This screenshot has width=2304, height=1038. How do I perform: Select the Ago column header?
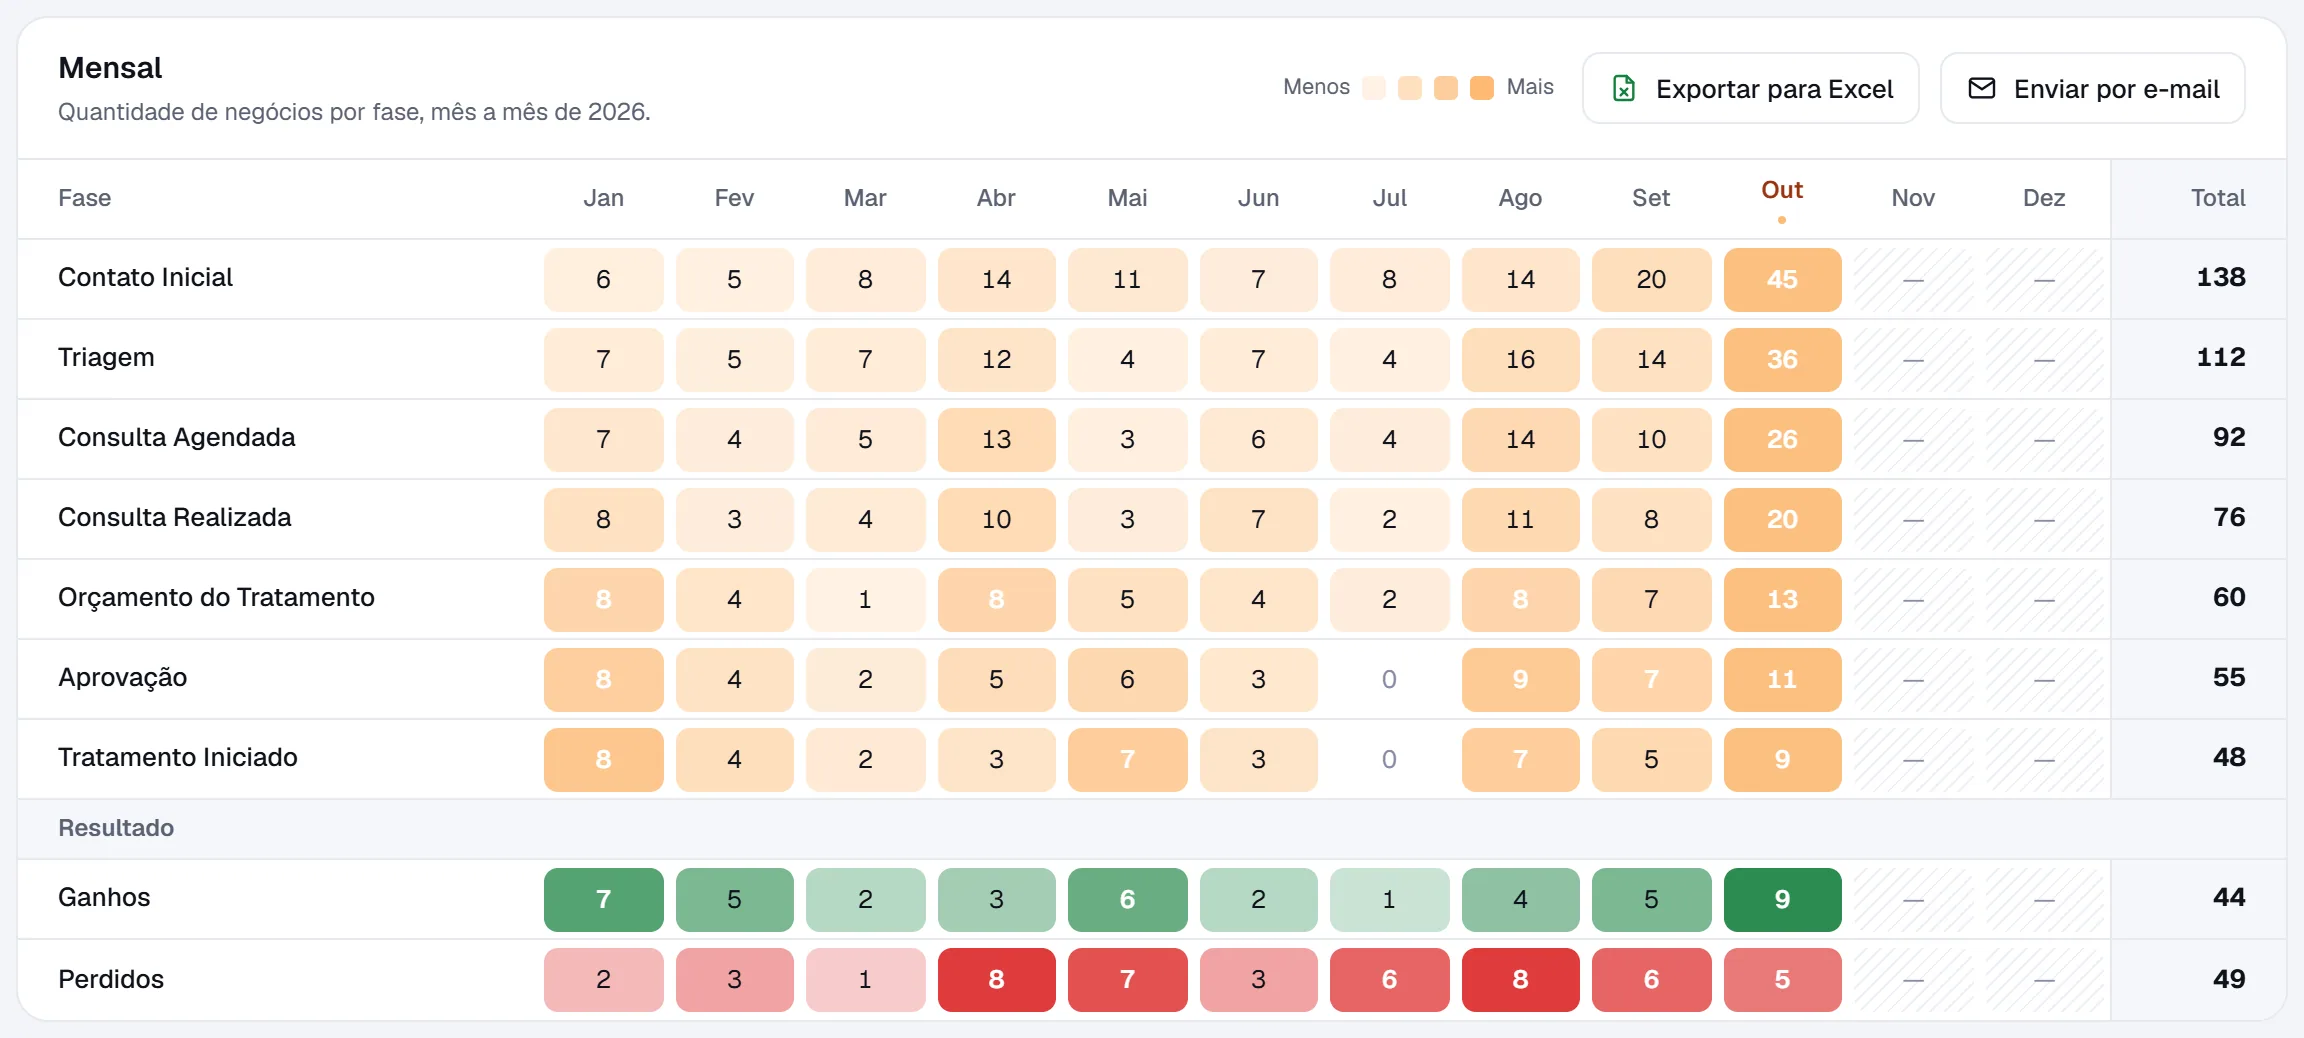[1520, 198]
